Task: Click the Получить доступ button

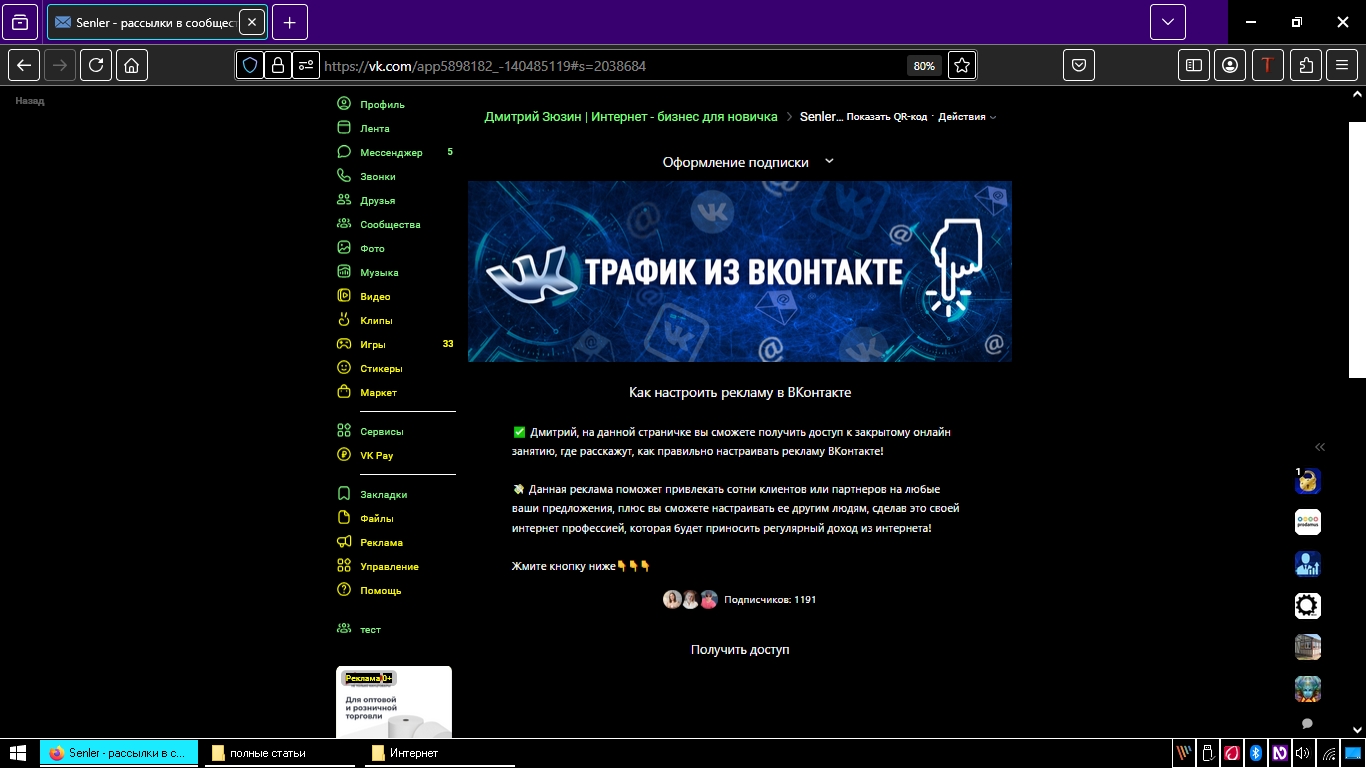Action: tap(740, 650)
